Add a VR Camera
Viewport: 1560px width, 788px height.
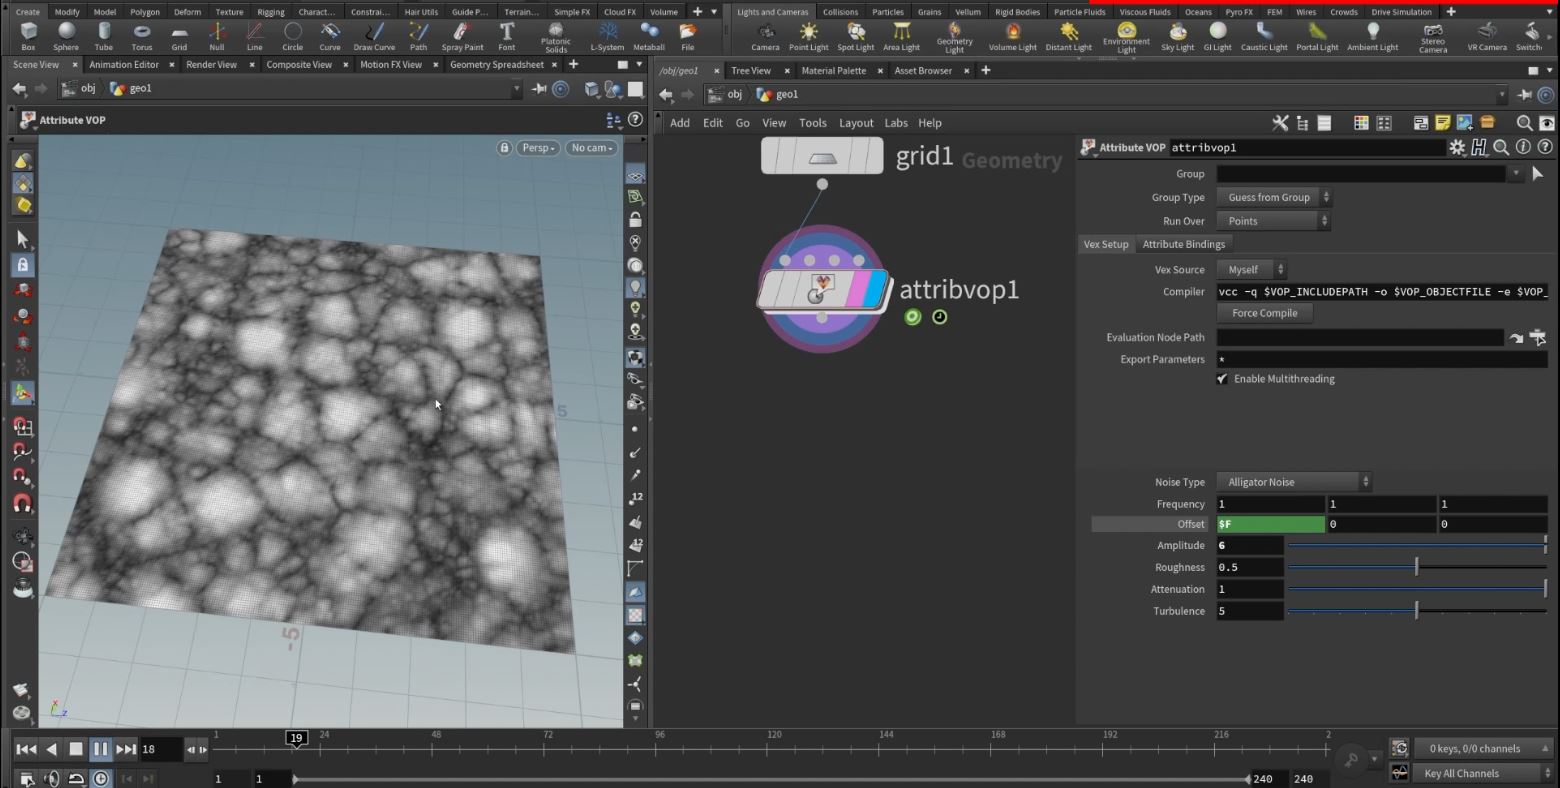(x=1487, y=37)
